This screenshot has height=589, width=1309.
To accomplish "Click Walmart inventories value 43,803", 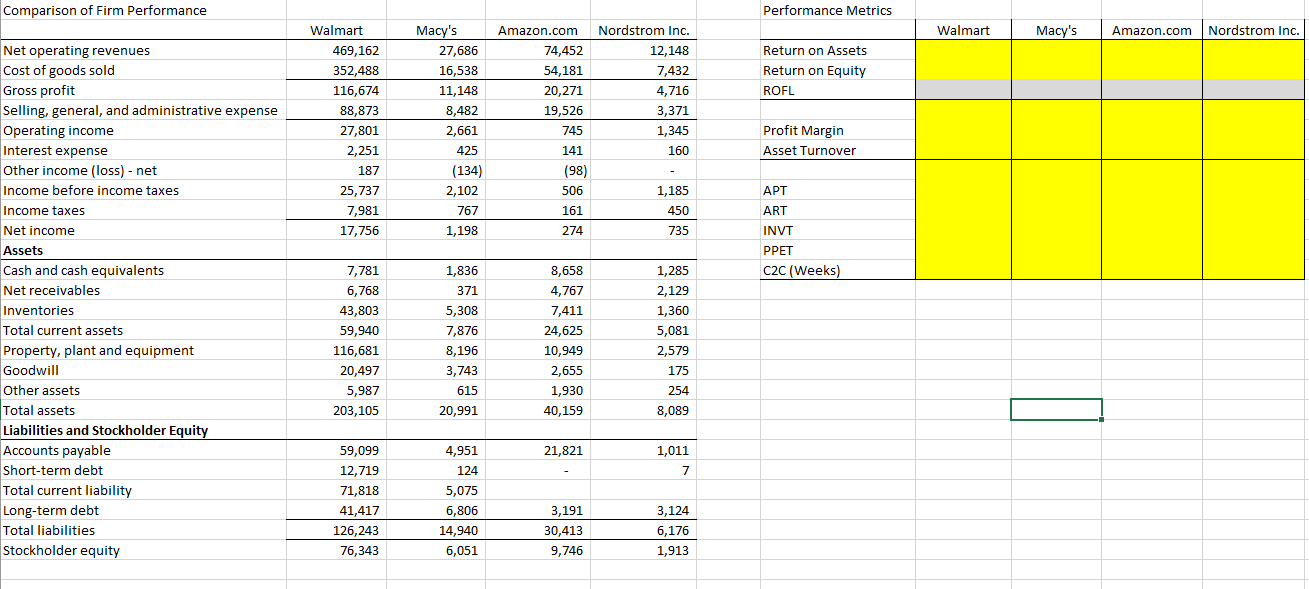I will [x=359, y=310].
